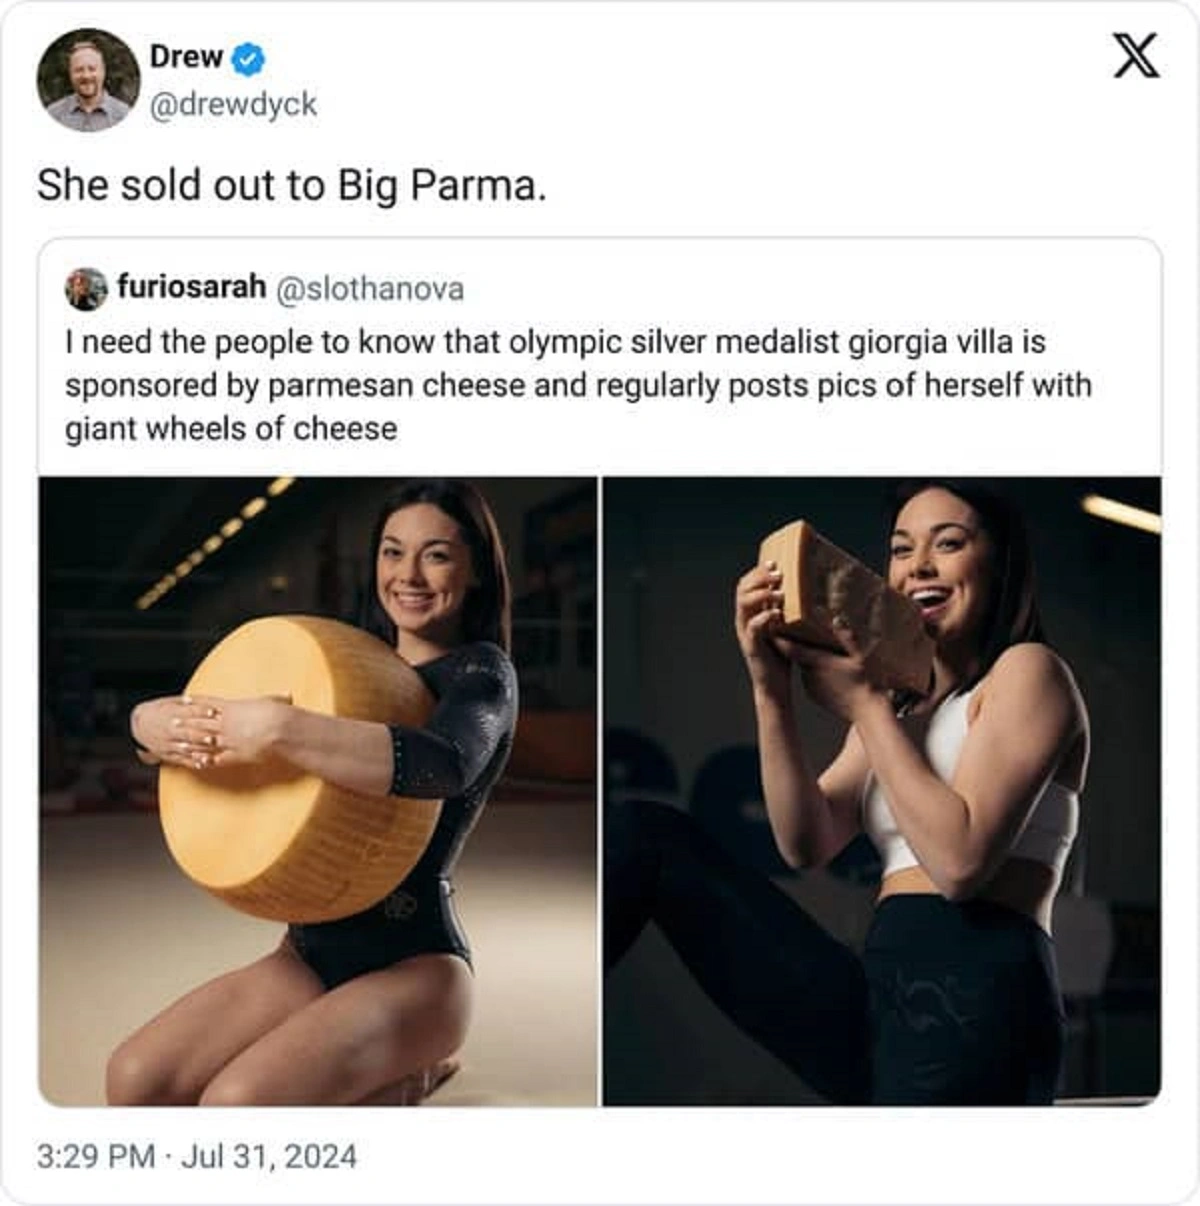Click Drew's blue verified badge
This screenshot has height=1206, width=1200.
[x=248, y=59]
